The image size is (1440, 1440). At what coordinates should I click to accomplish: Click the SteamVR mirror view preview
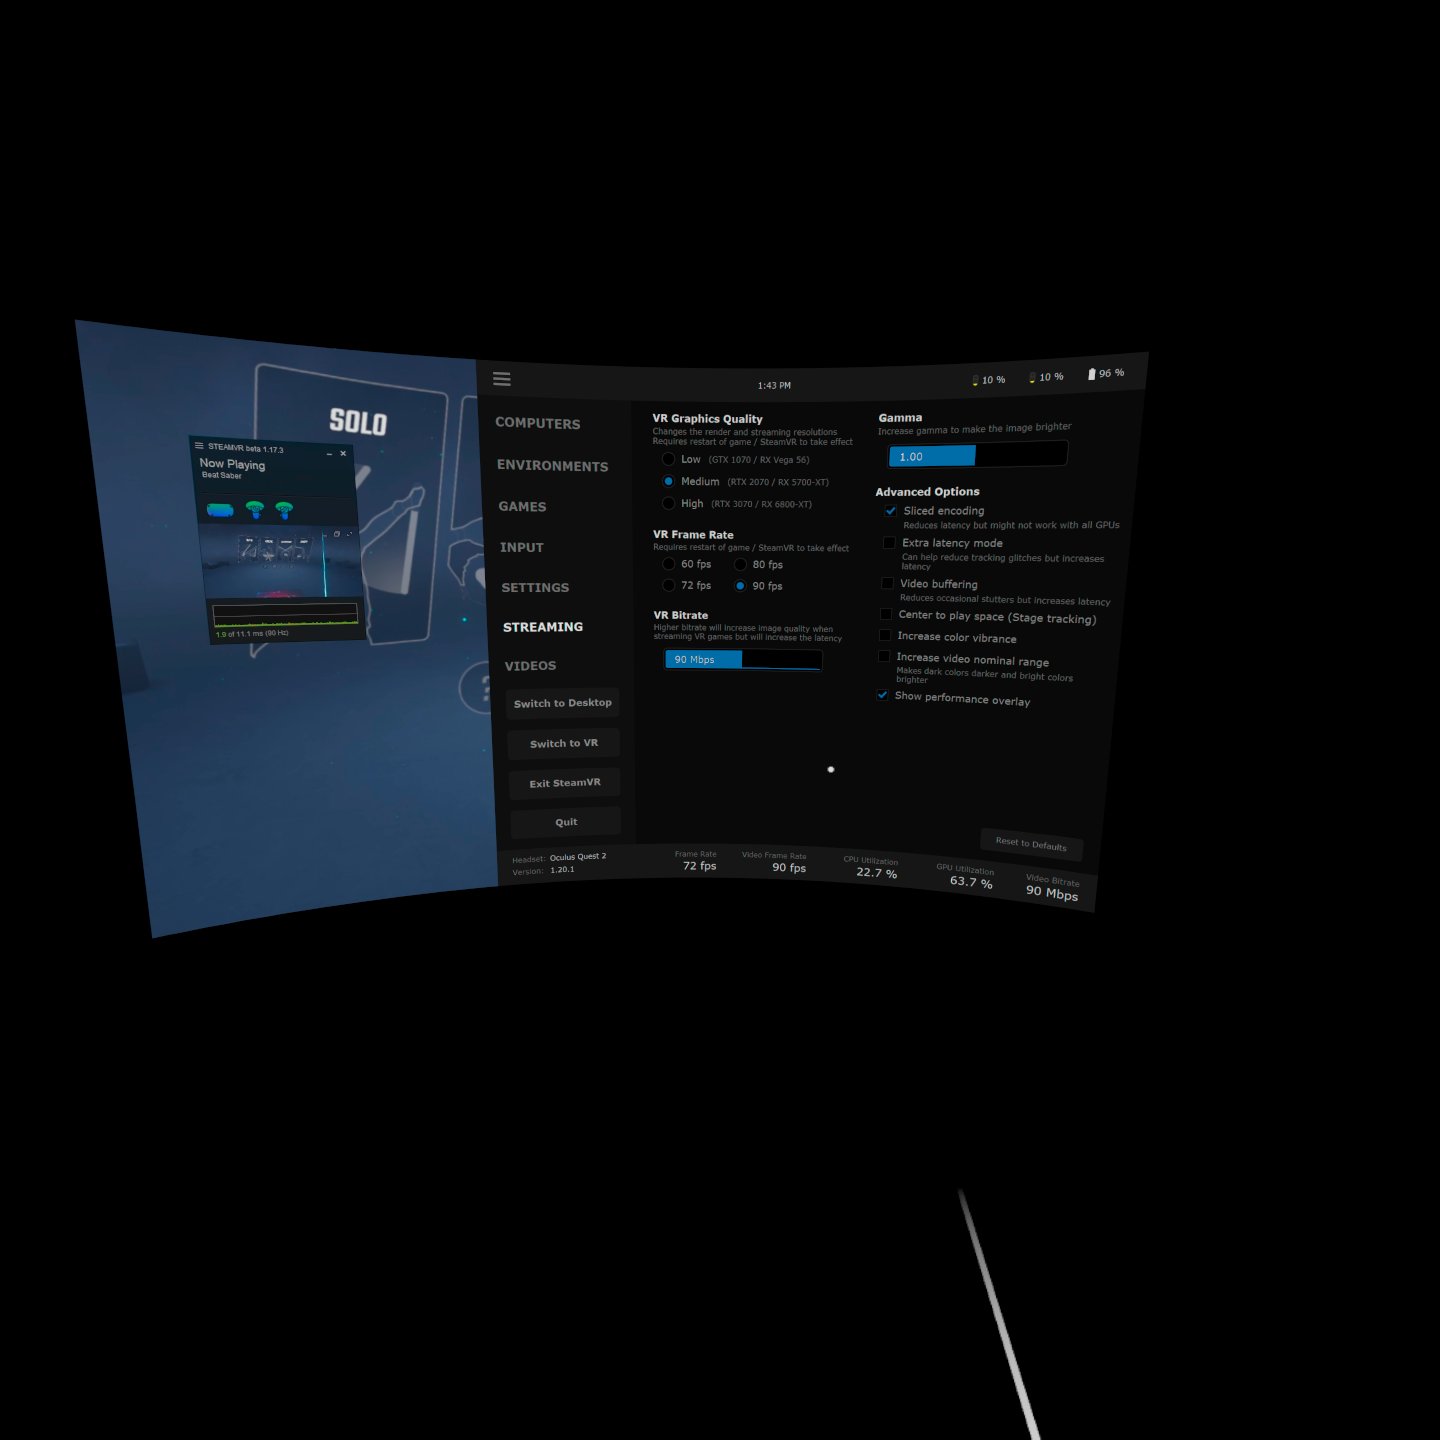[x=280, y=563]
